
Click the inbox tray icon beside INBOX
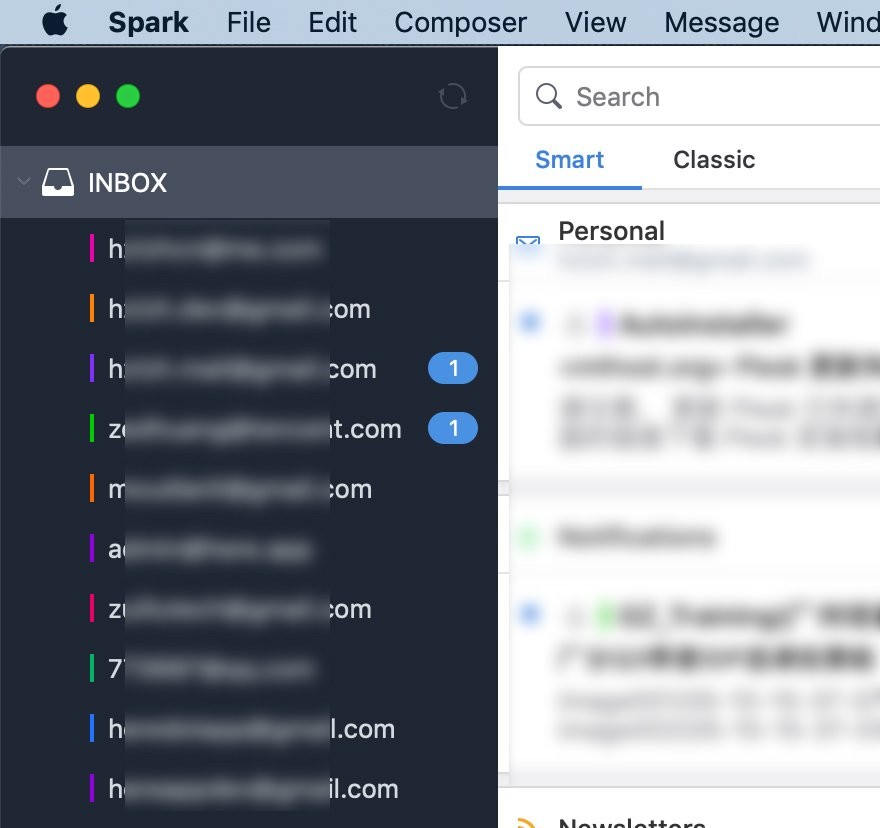[x=58, y=183]
